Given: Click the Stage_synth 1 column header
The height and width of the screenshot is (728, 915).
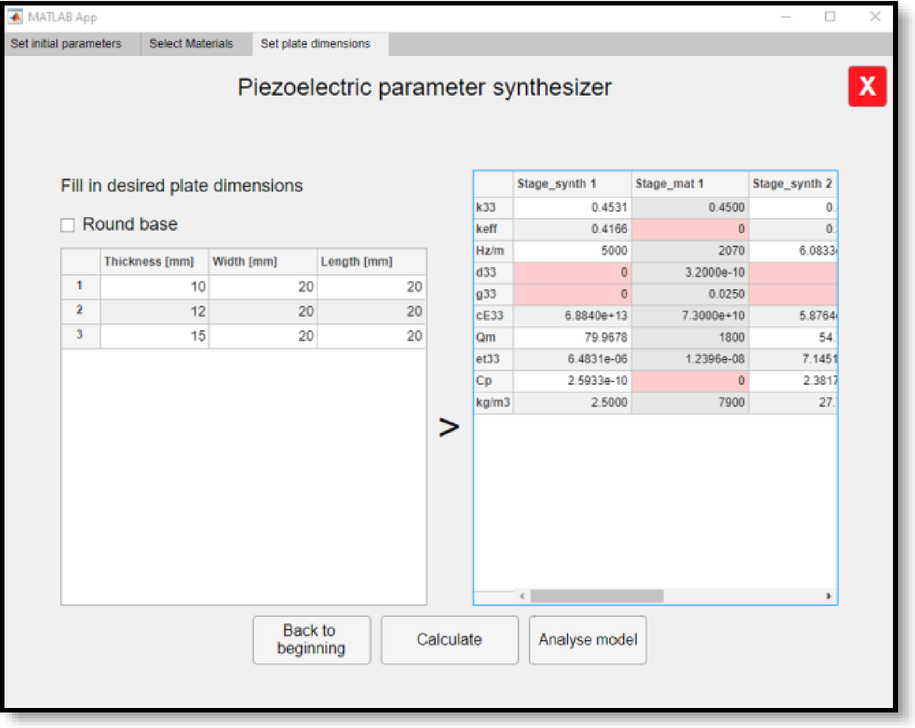Looking at the screenshot, I should pyautogui.click(x=572, y=184).
